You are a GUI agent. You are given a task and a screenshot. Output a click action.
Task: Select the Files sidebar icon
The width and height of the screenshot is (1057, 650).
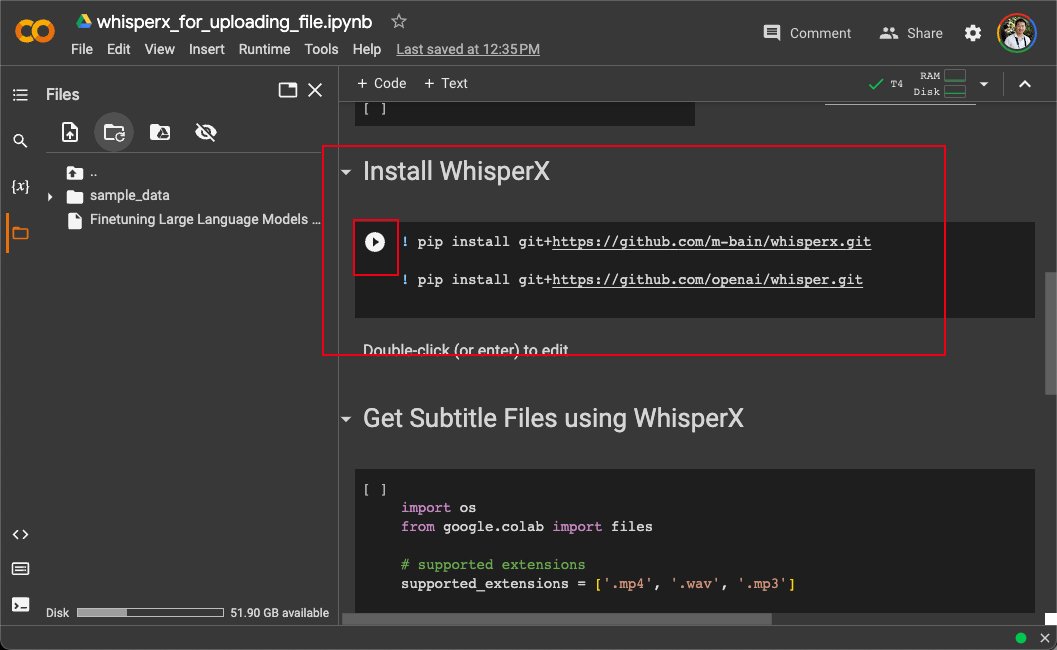click(20, 233)
